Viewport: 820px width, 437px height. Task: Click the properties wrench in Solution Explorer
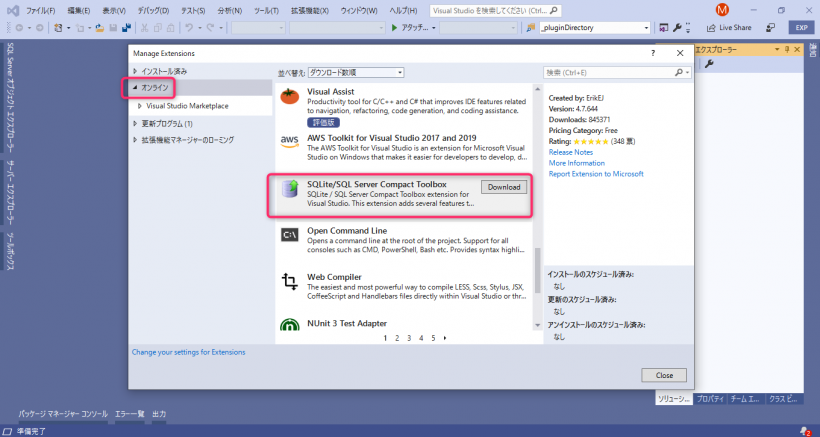coord(709,64)
